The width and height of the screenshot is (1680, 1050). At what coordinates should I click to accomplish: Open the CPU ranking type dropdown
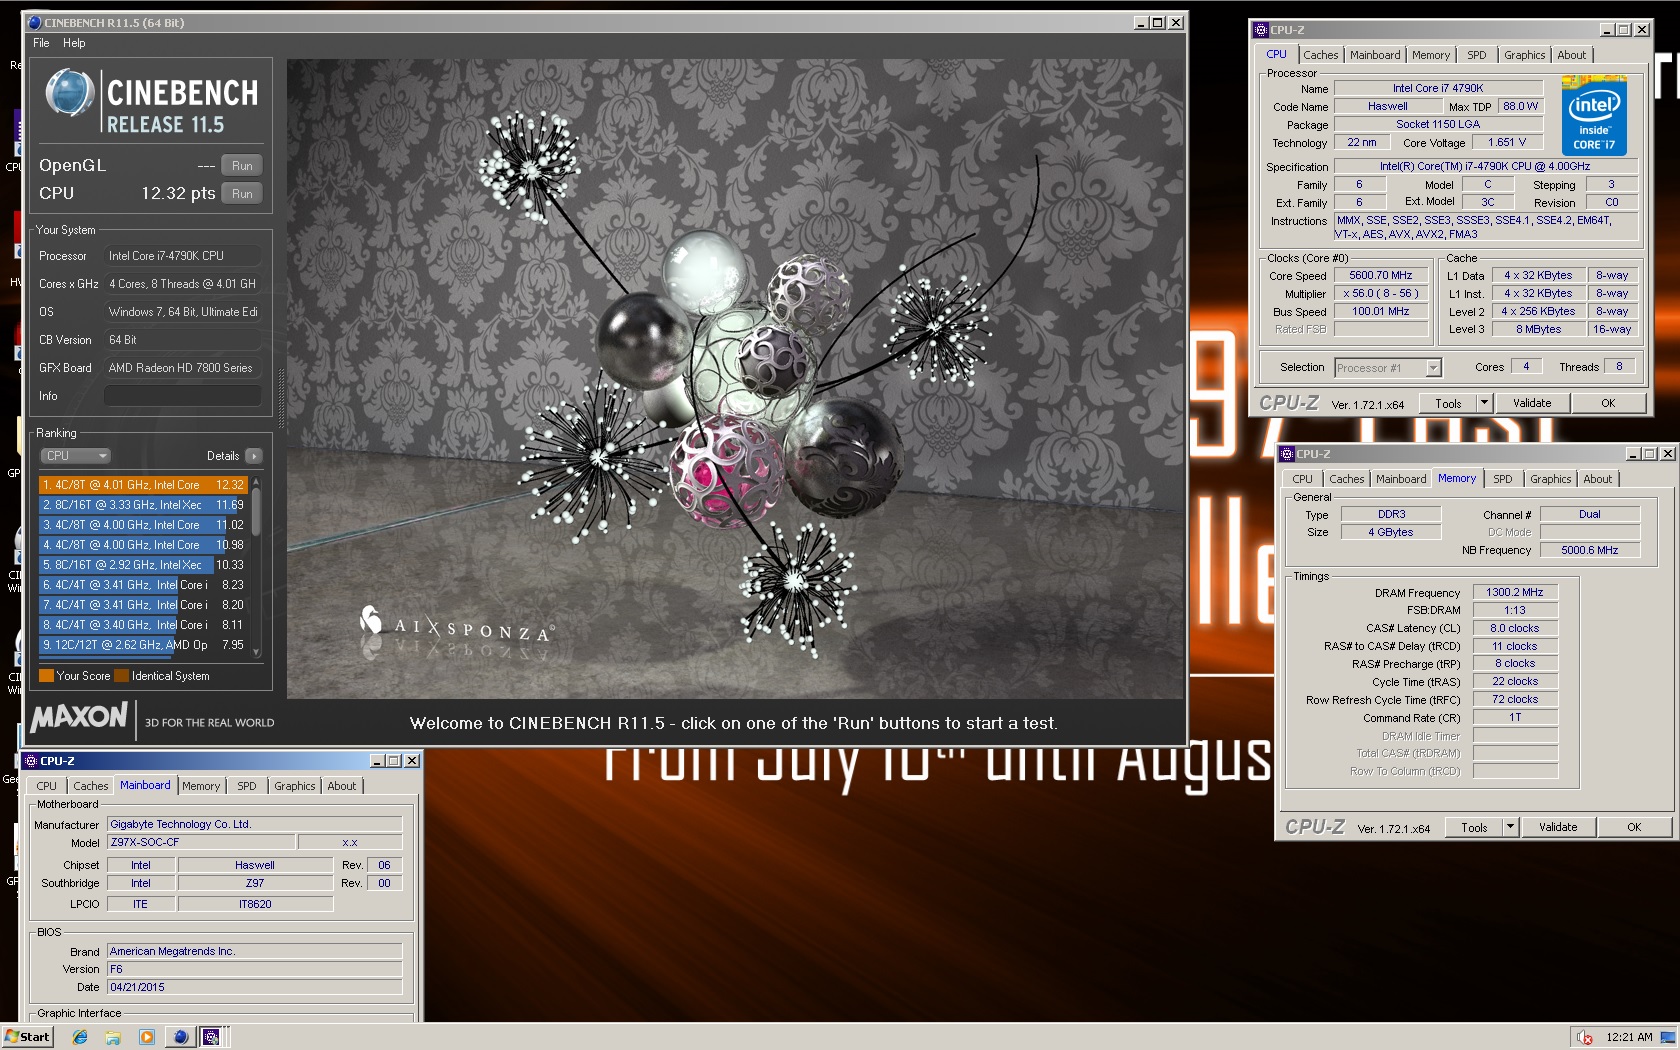[x=75, y=456]
